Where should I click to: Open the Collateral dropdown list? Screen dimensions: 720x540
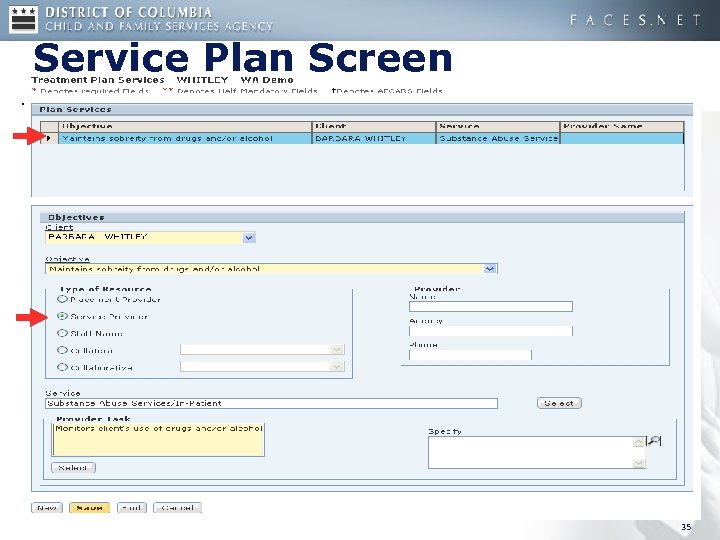337,350
